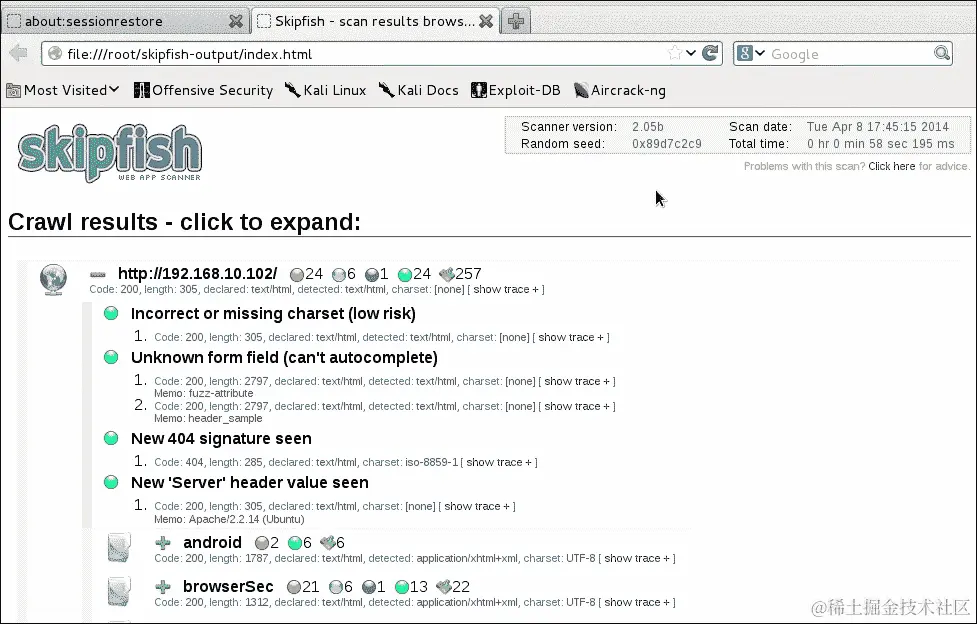The width and height of the screenshot is (977, 624).
Task: Click the android folder icon
Action: [119, 548]
